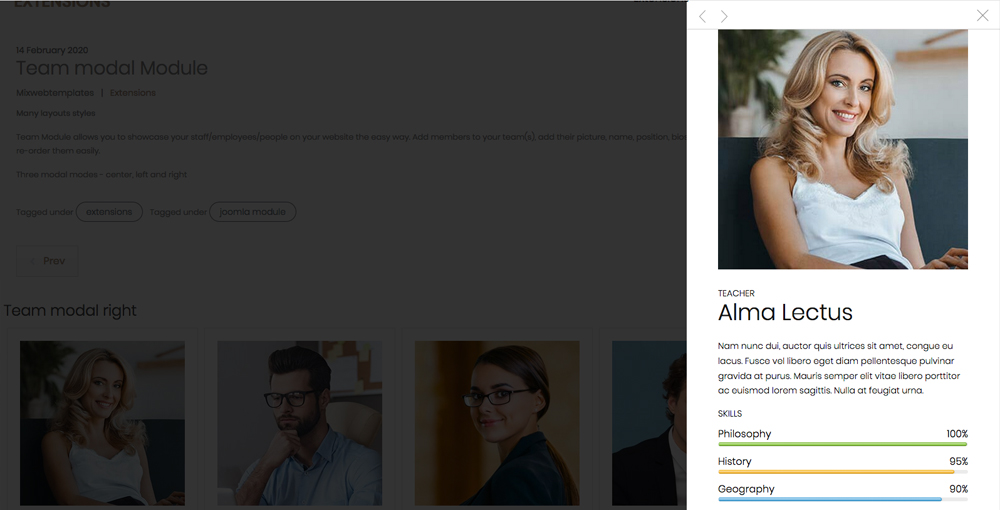Click the orange History skill bar
The height and width of the screenshot is (510, 1000).
pyautogui.click(x=836, y=470)
